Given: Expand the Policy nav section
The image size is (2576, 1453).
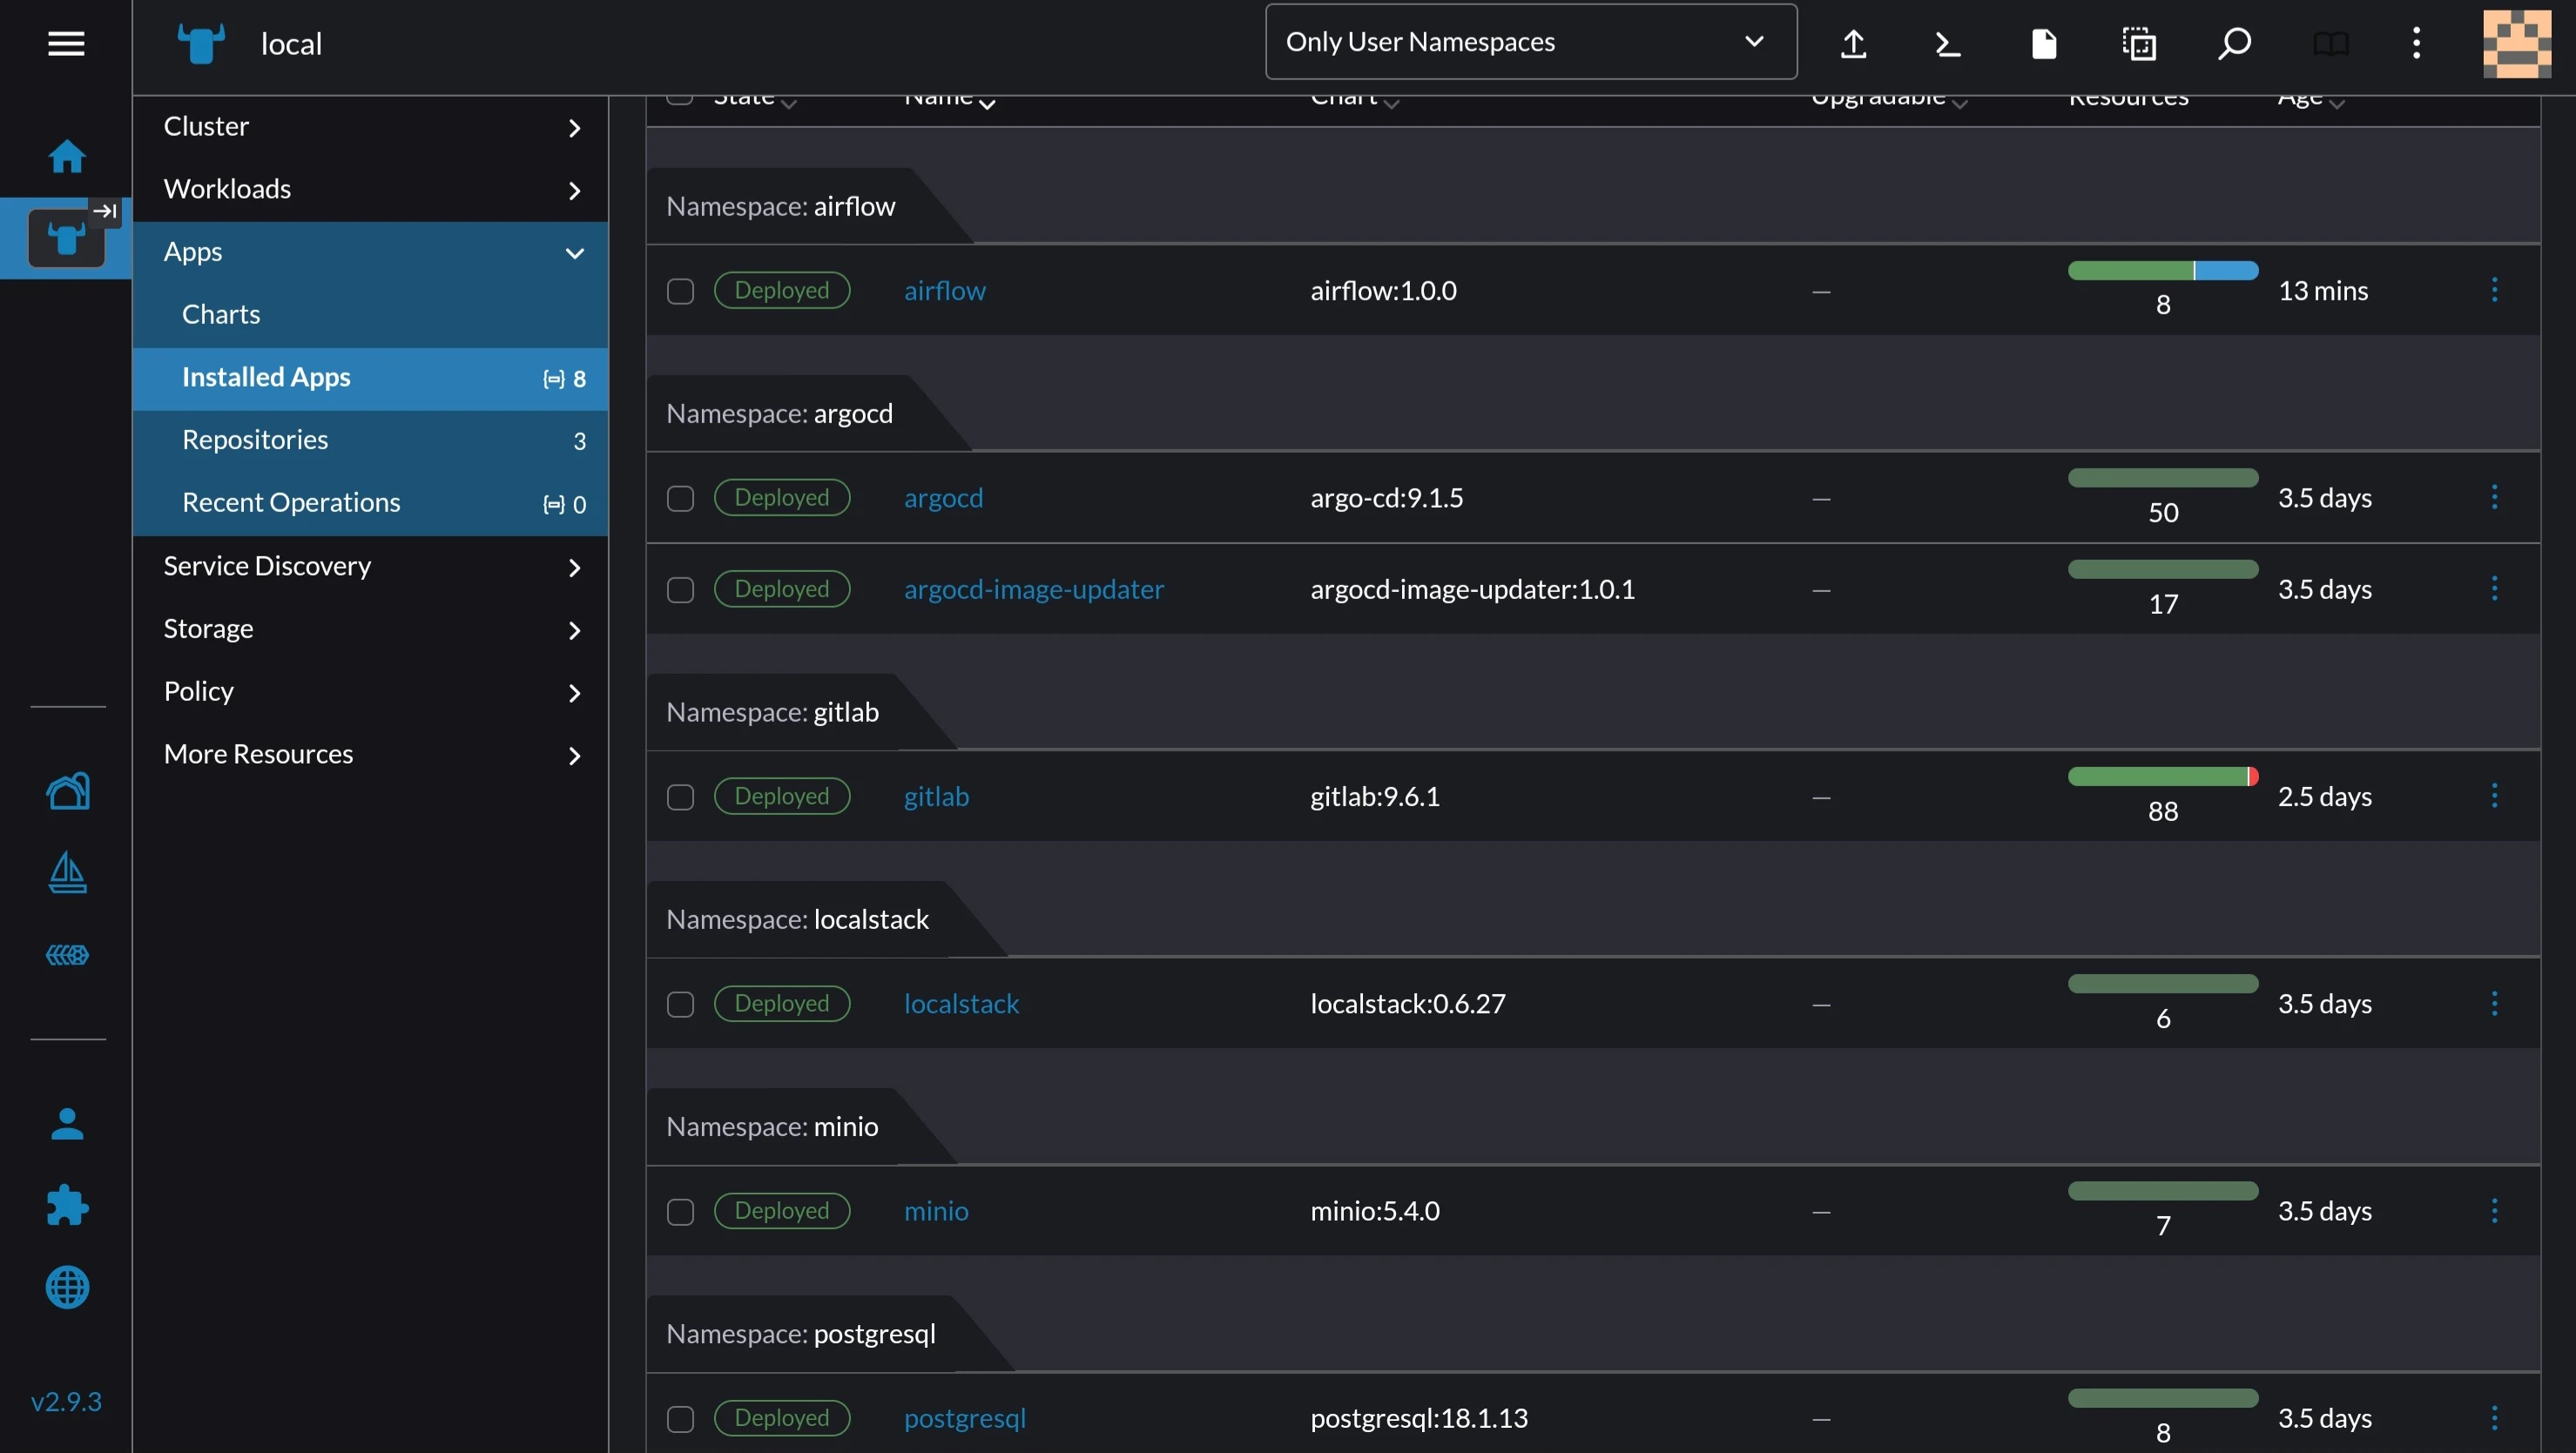Looking at the screenshot, I should pos(370,692).
